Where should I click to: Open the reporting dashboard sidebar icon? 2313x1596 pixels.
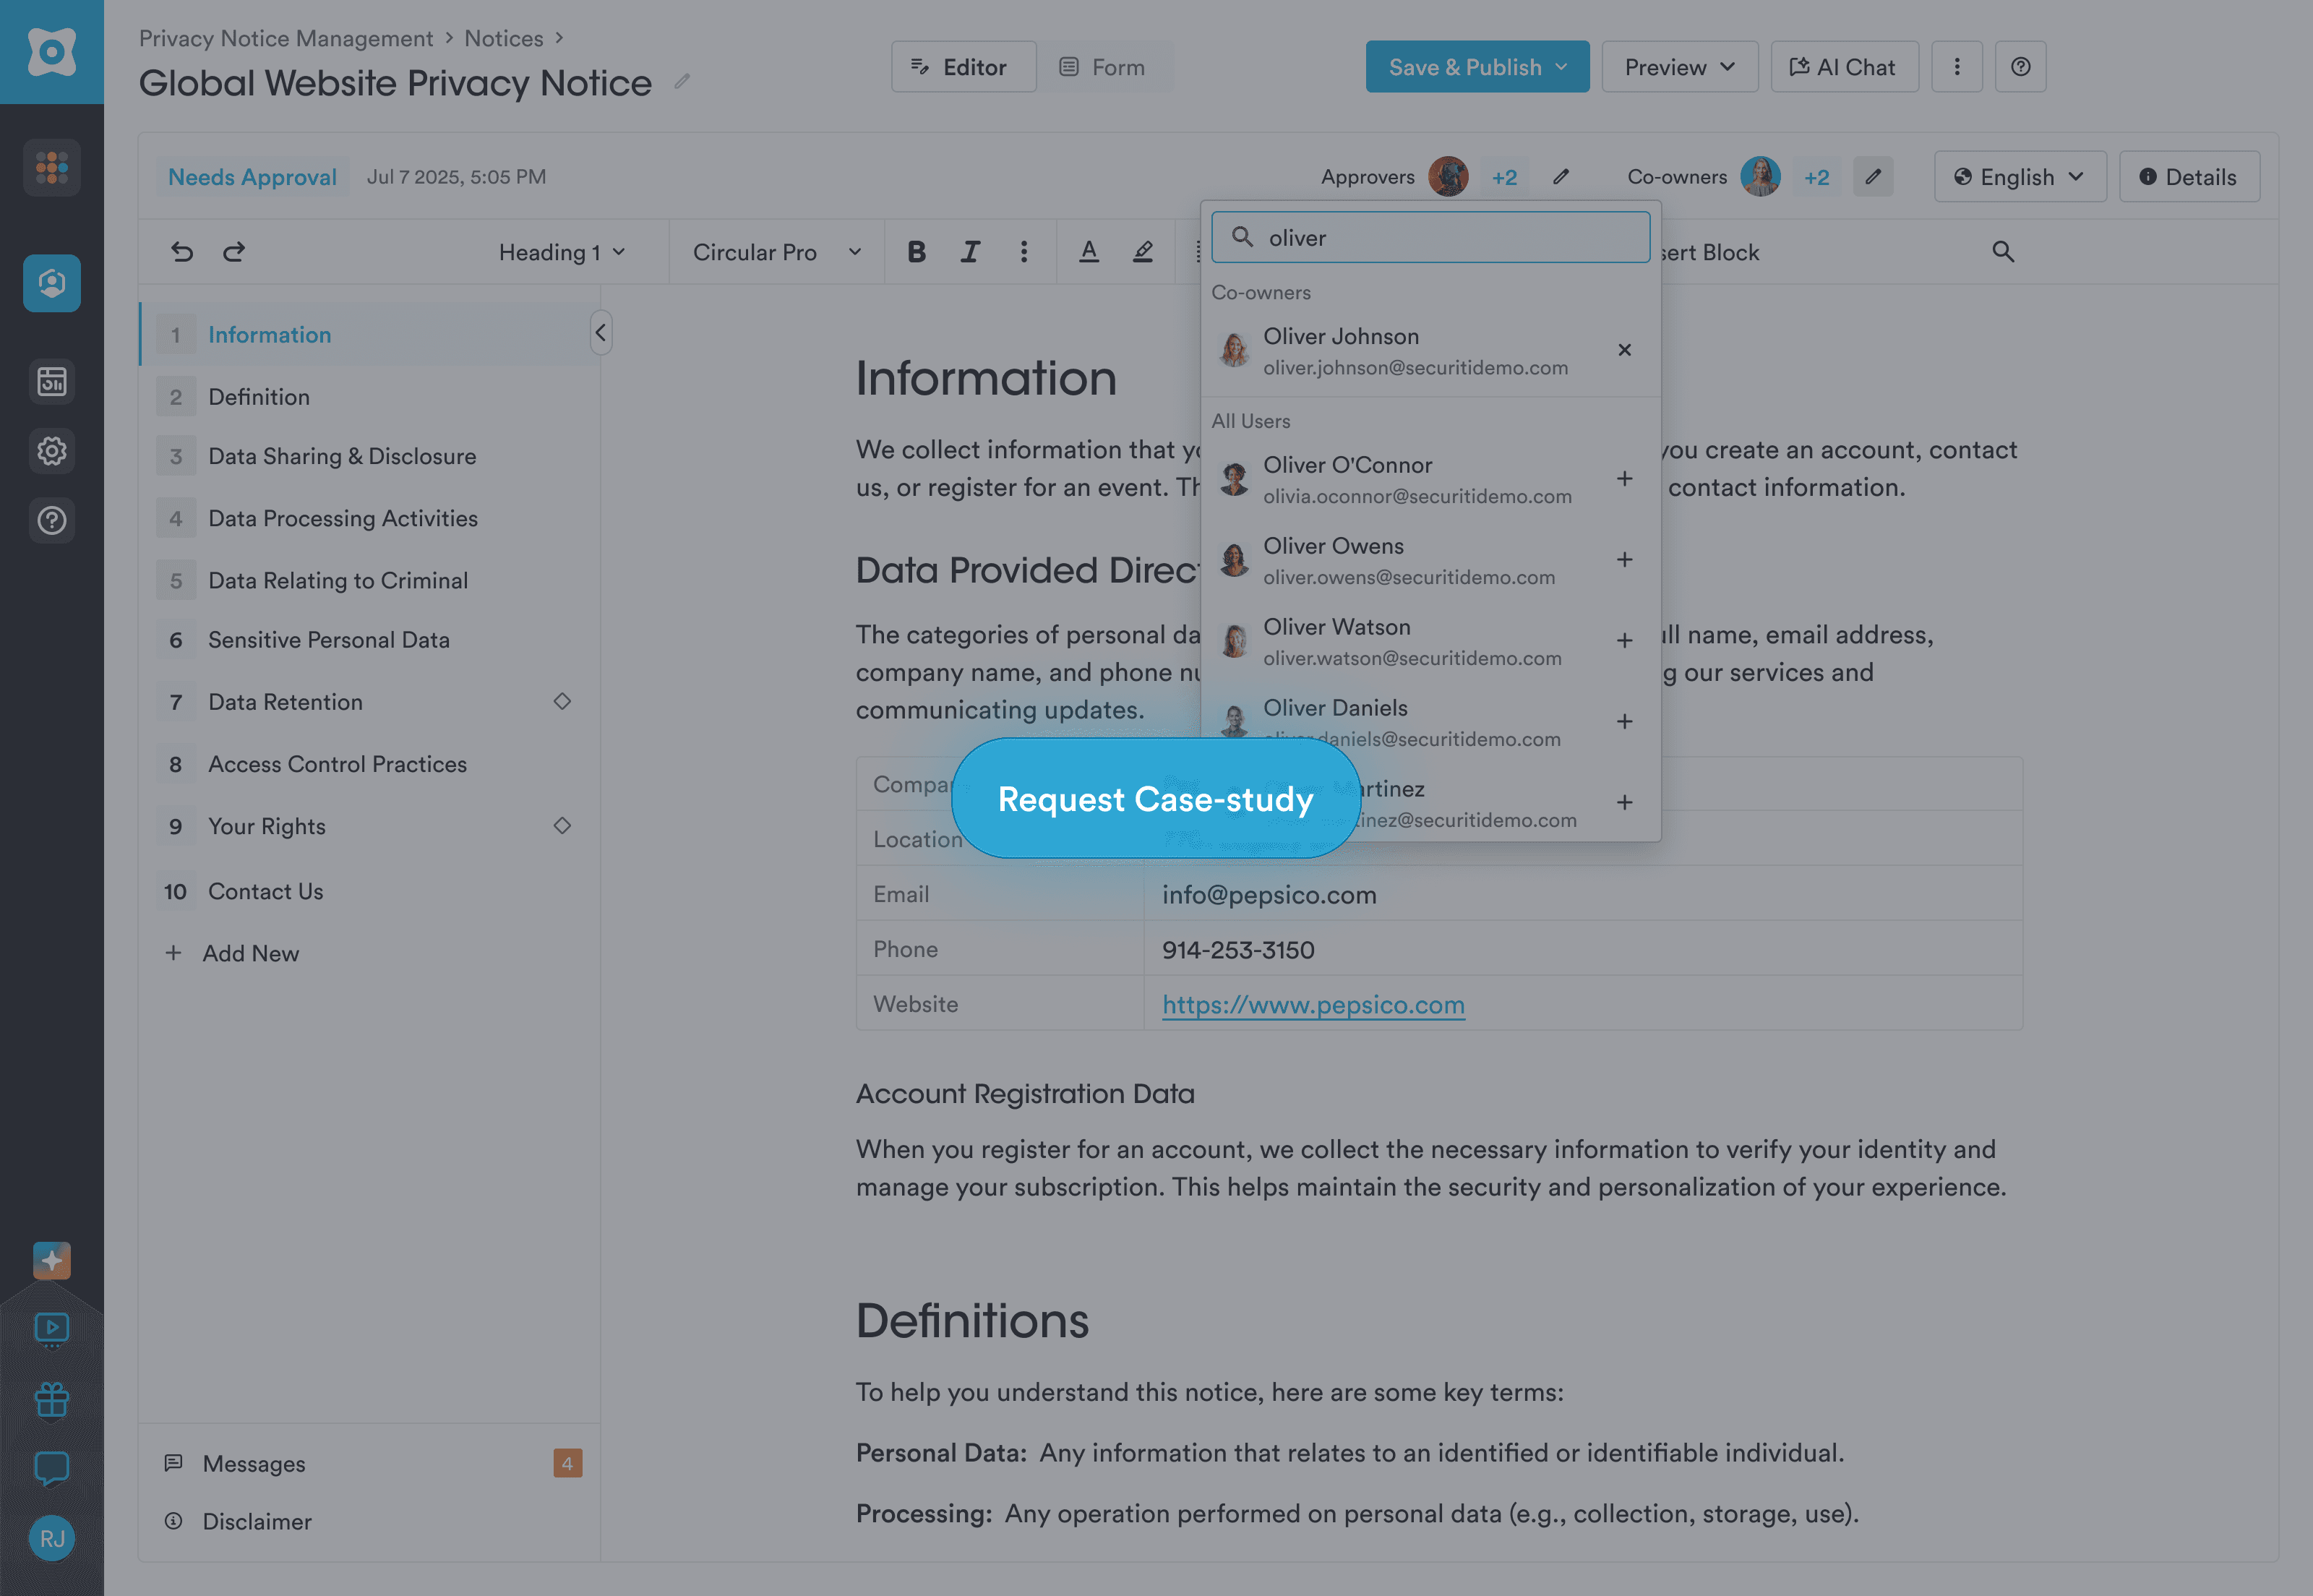(51, 381)
